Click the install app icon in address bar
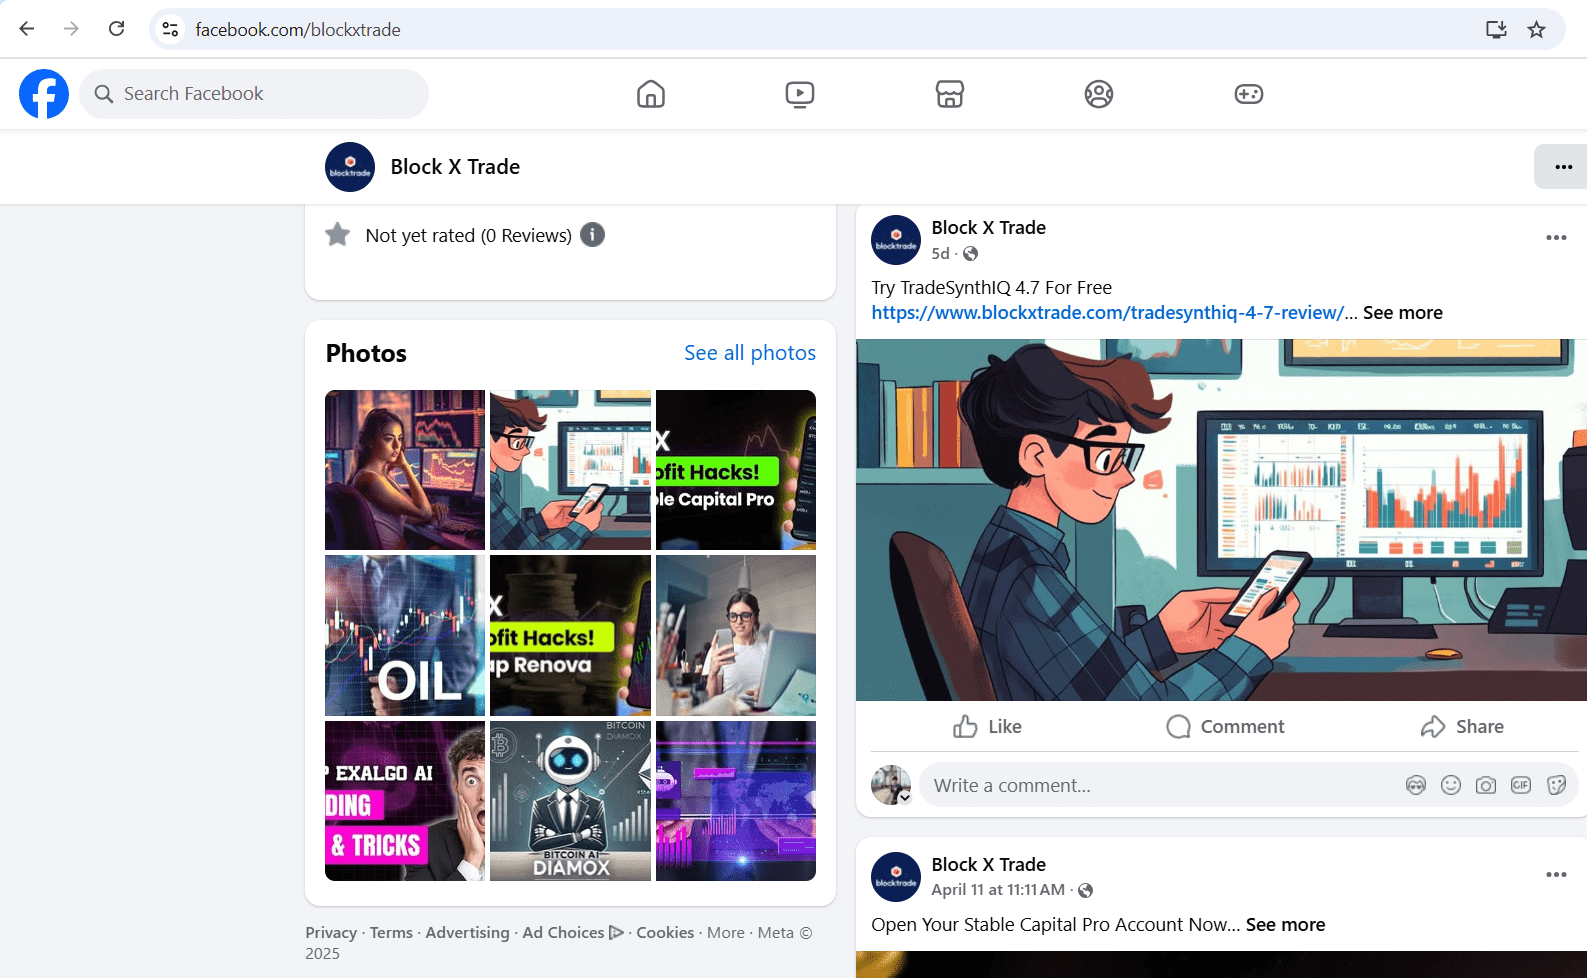 pyautogui.click(x=1496, y=30)
